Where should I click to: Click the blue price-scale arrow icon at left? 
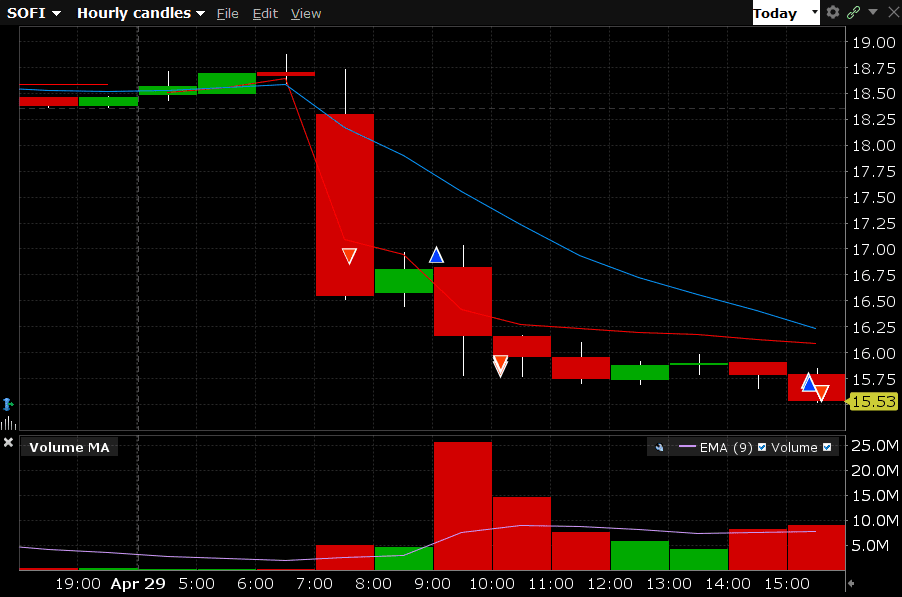[x=8, y=404]
